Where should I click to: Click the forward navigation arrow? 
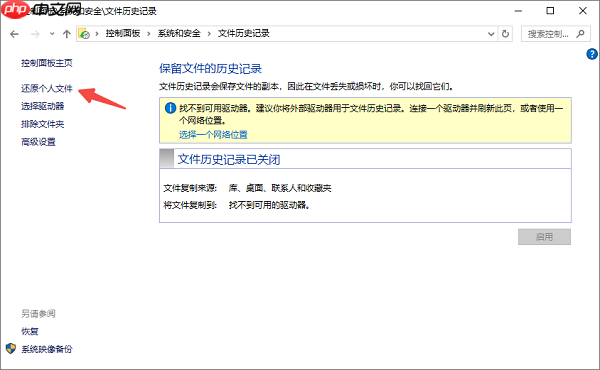pyautogui.click(x=35, y=34)
